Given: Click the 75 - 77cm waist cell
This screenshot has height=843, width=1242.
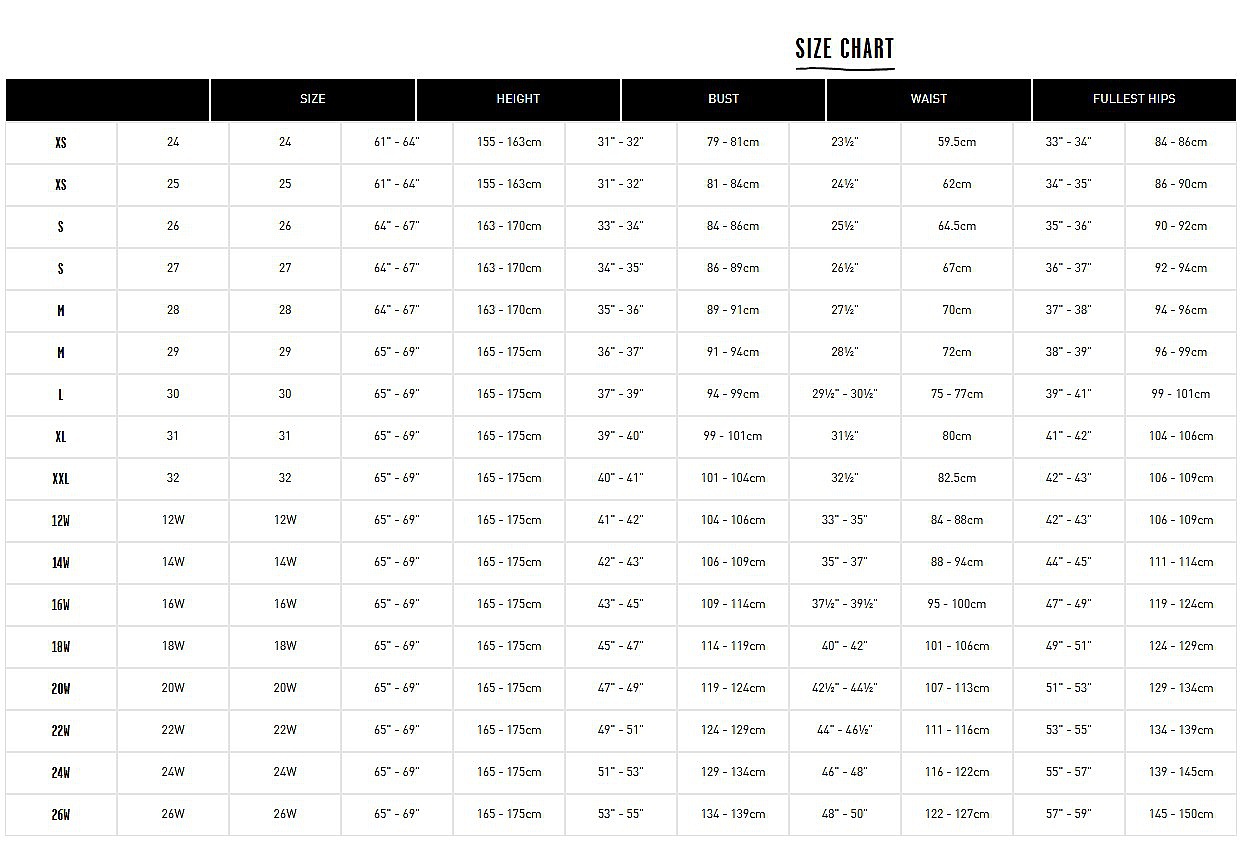Looking at the screenshot, I should click(957, 394).
